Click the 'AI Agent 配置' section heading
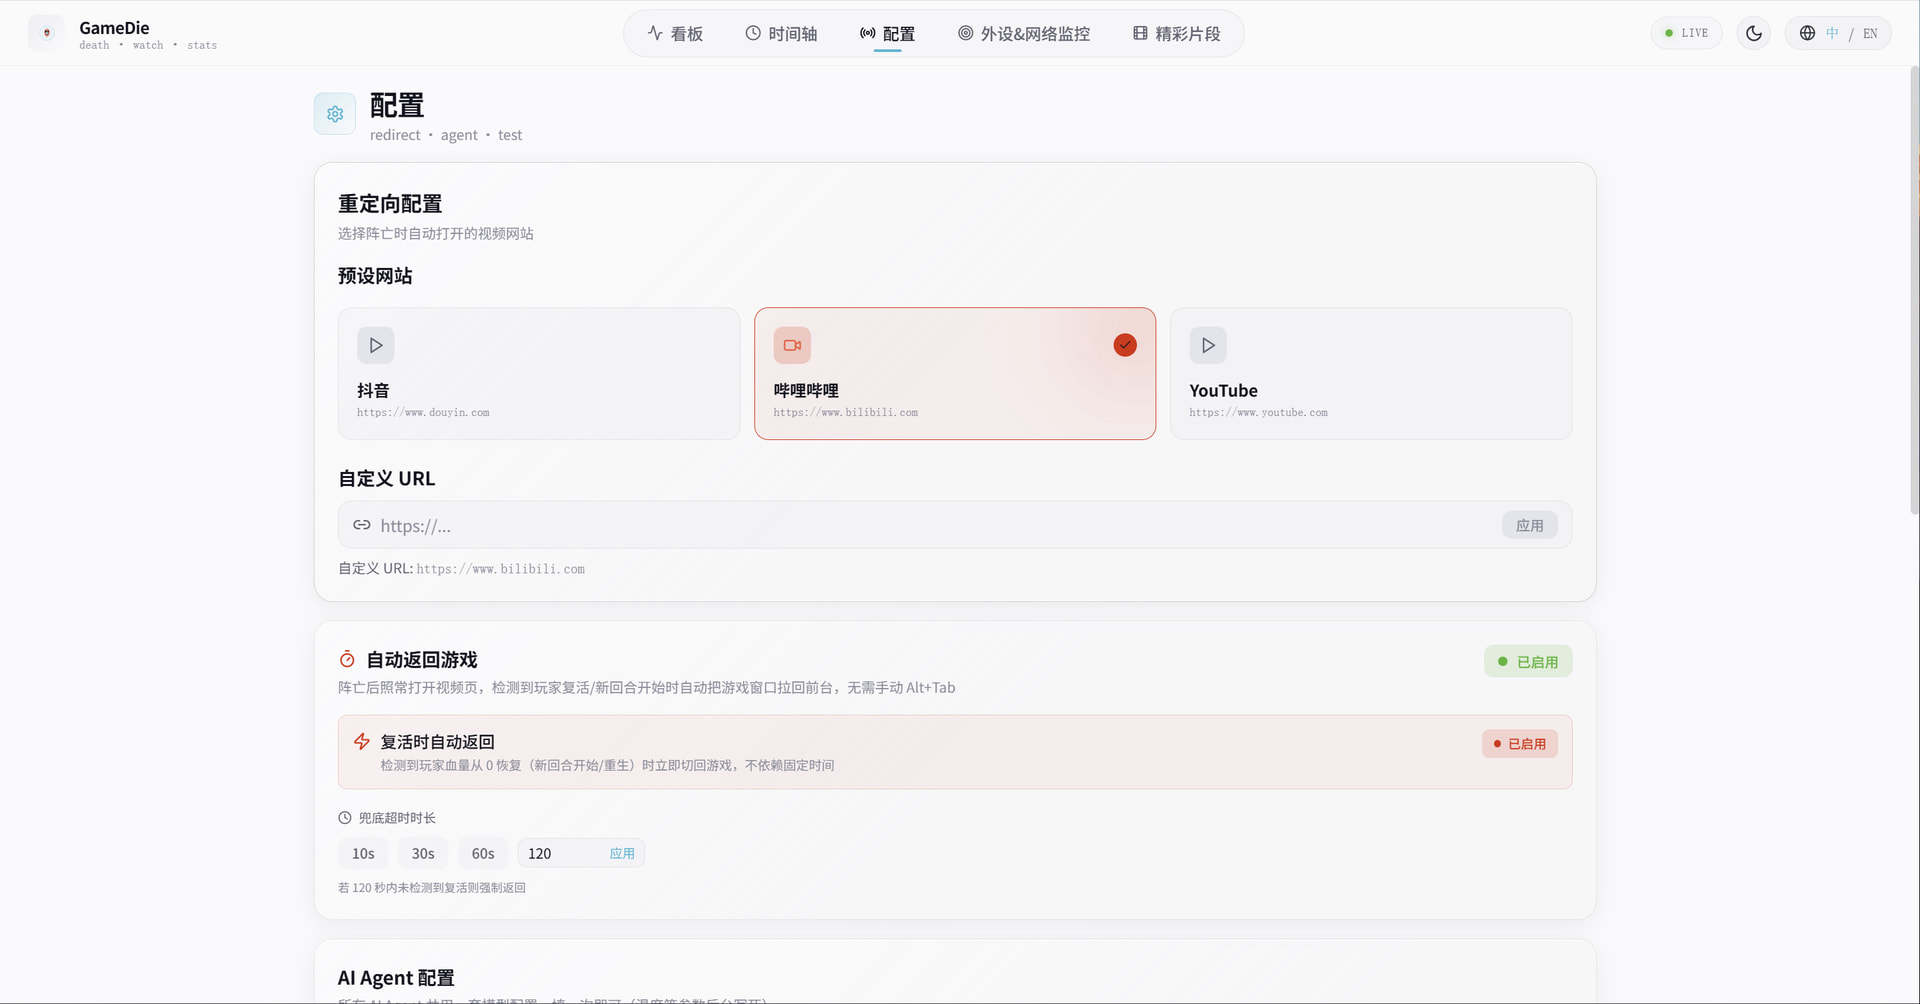1920x1004 pixels. coord(396,978)
